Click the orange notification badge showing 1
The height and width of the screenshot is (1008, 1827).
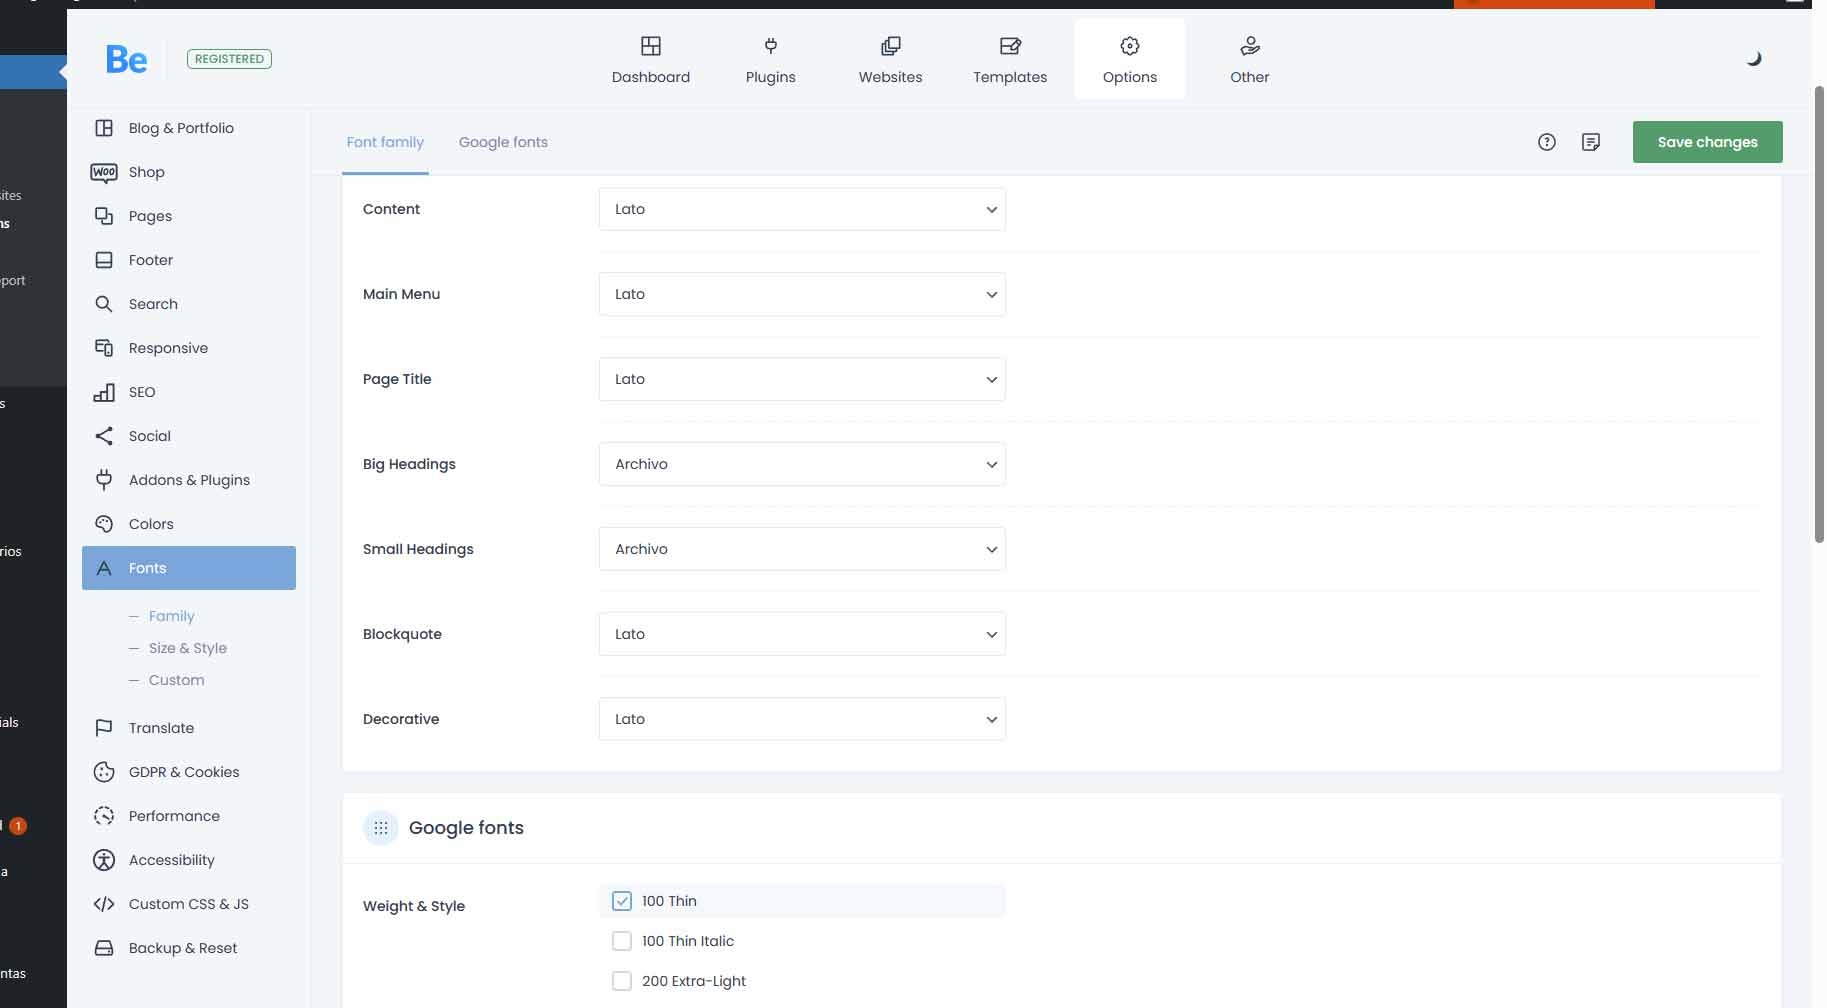click(18, 826)
